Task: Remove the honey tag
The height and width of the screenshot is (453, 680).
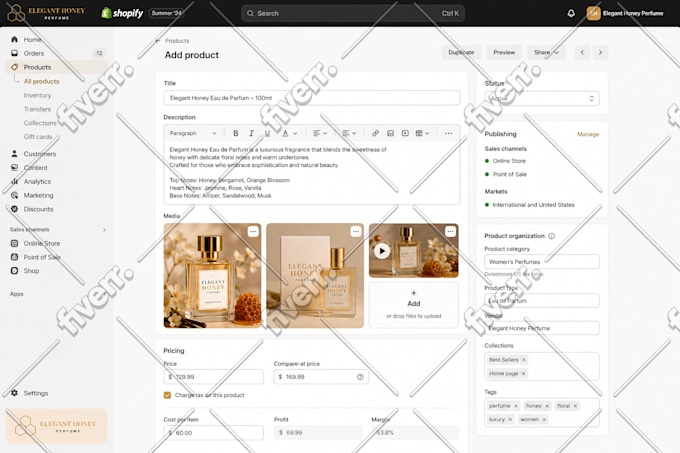Action: (x=547, y=406)
